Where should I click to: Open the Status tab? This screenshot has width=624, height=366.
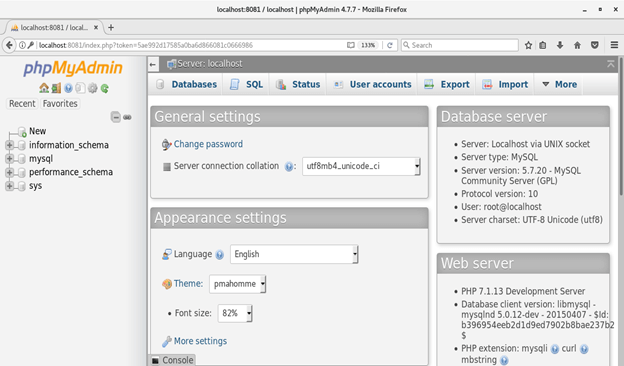(x=298, y=84)
